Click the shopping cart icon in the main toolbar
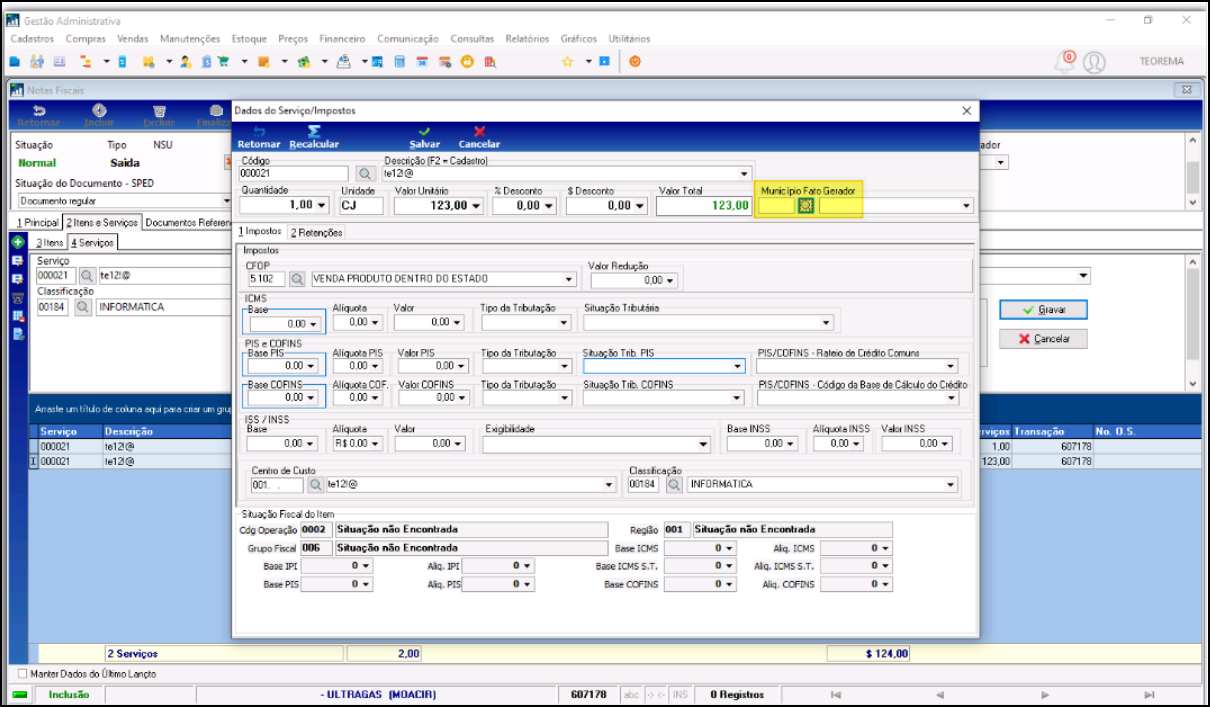Viewport: 1210px width, 707px height. [223, 62]
